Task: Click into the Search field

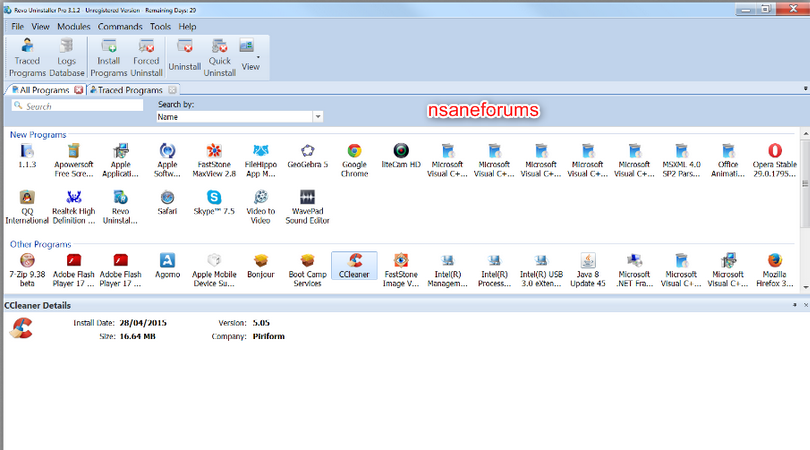Action: (77, 106)
